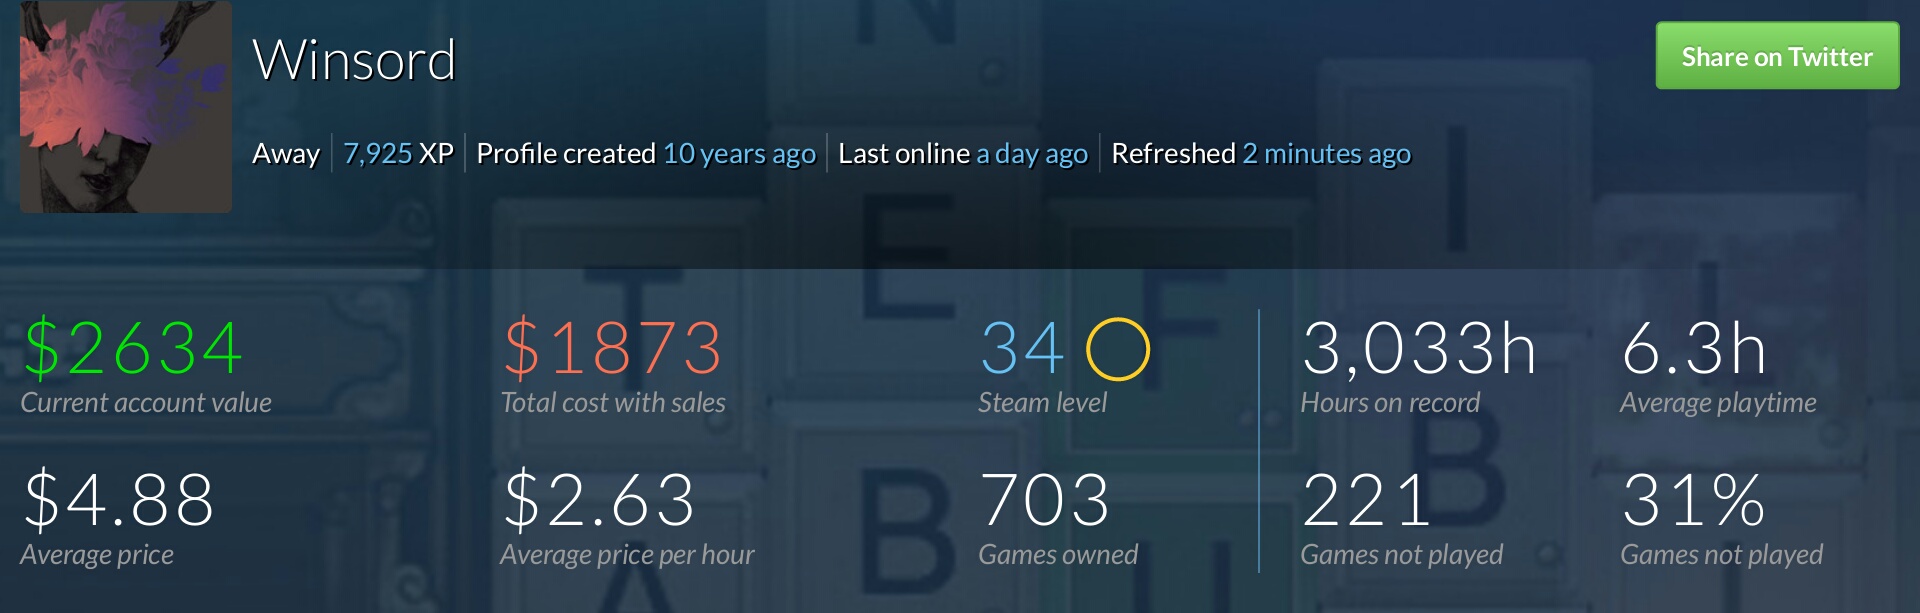Click the "a day ago" last online timestamp
The width and height of the screenshot is (1920, 613).
(1031, 153)
